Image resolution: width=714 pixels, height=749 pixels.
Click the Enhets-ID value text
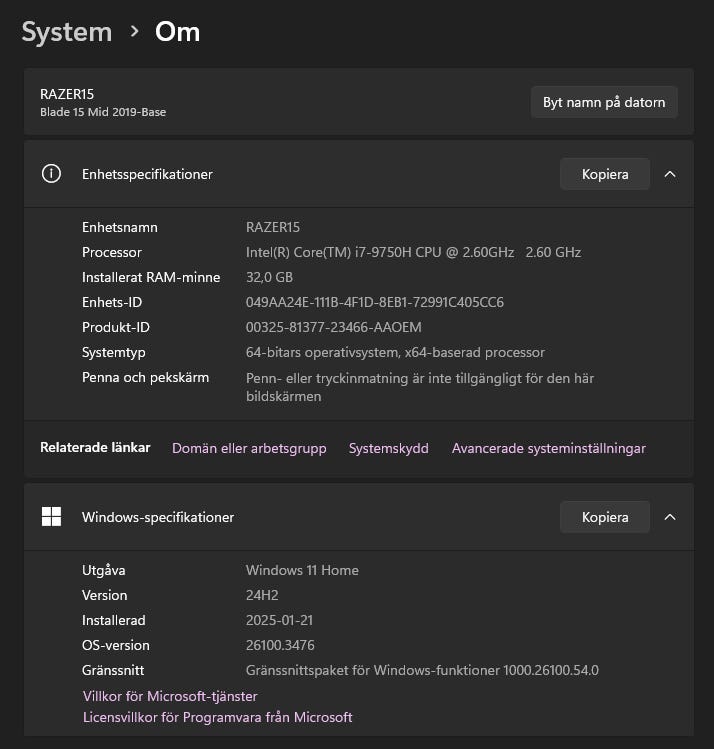374,302
